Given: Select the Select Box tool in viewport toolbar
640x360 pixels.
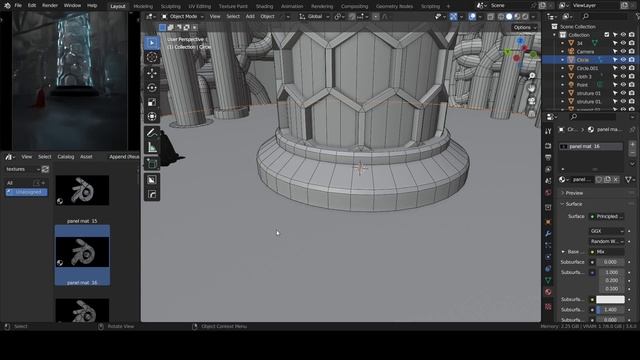Looking at the screenshot, I should [152, 43].
